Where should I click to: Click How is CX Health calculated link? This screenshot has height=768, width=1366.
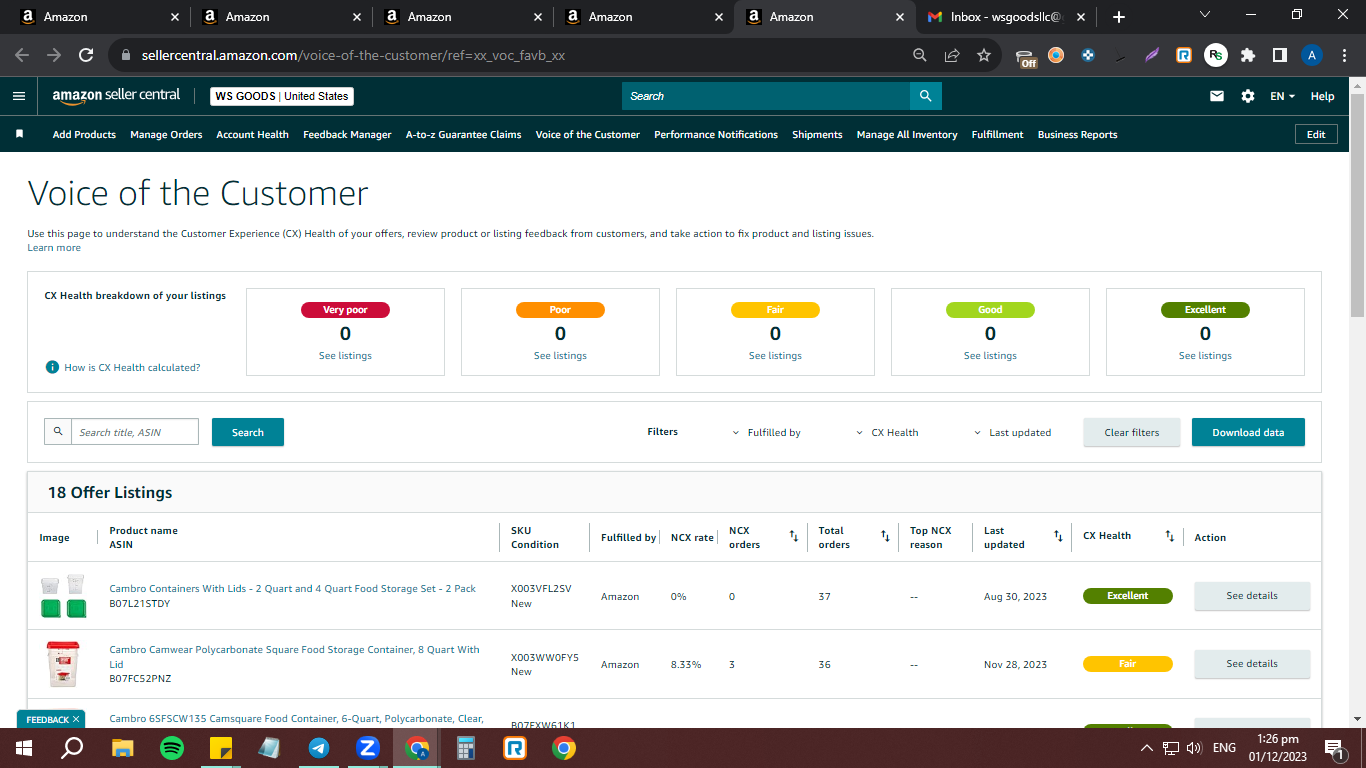pos(132,367)
